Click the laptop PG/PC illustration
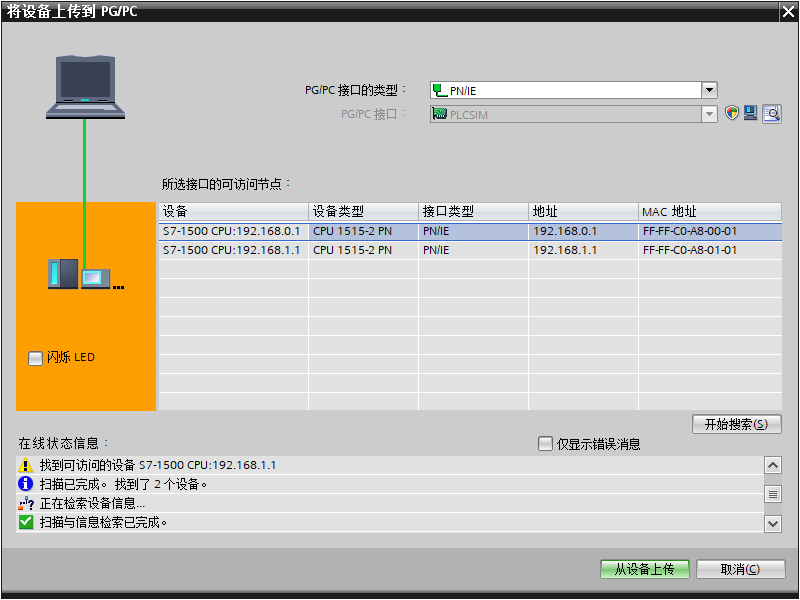Image resolution: width=800 pixels, height=600 pixels. pos(85,87)
